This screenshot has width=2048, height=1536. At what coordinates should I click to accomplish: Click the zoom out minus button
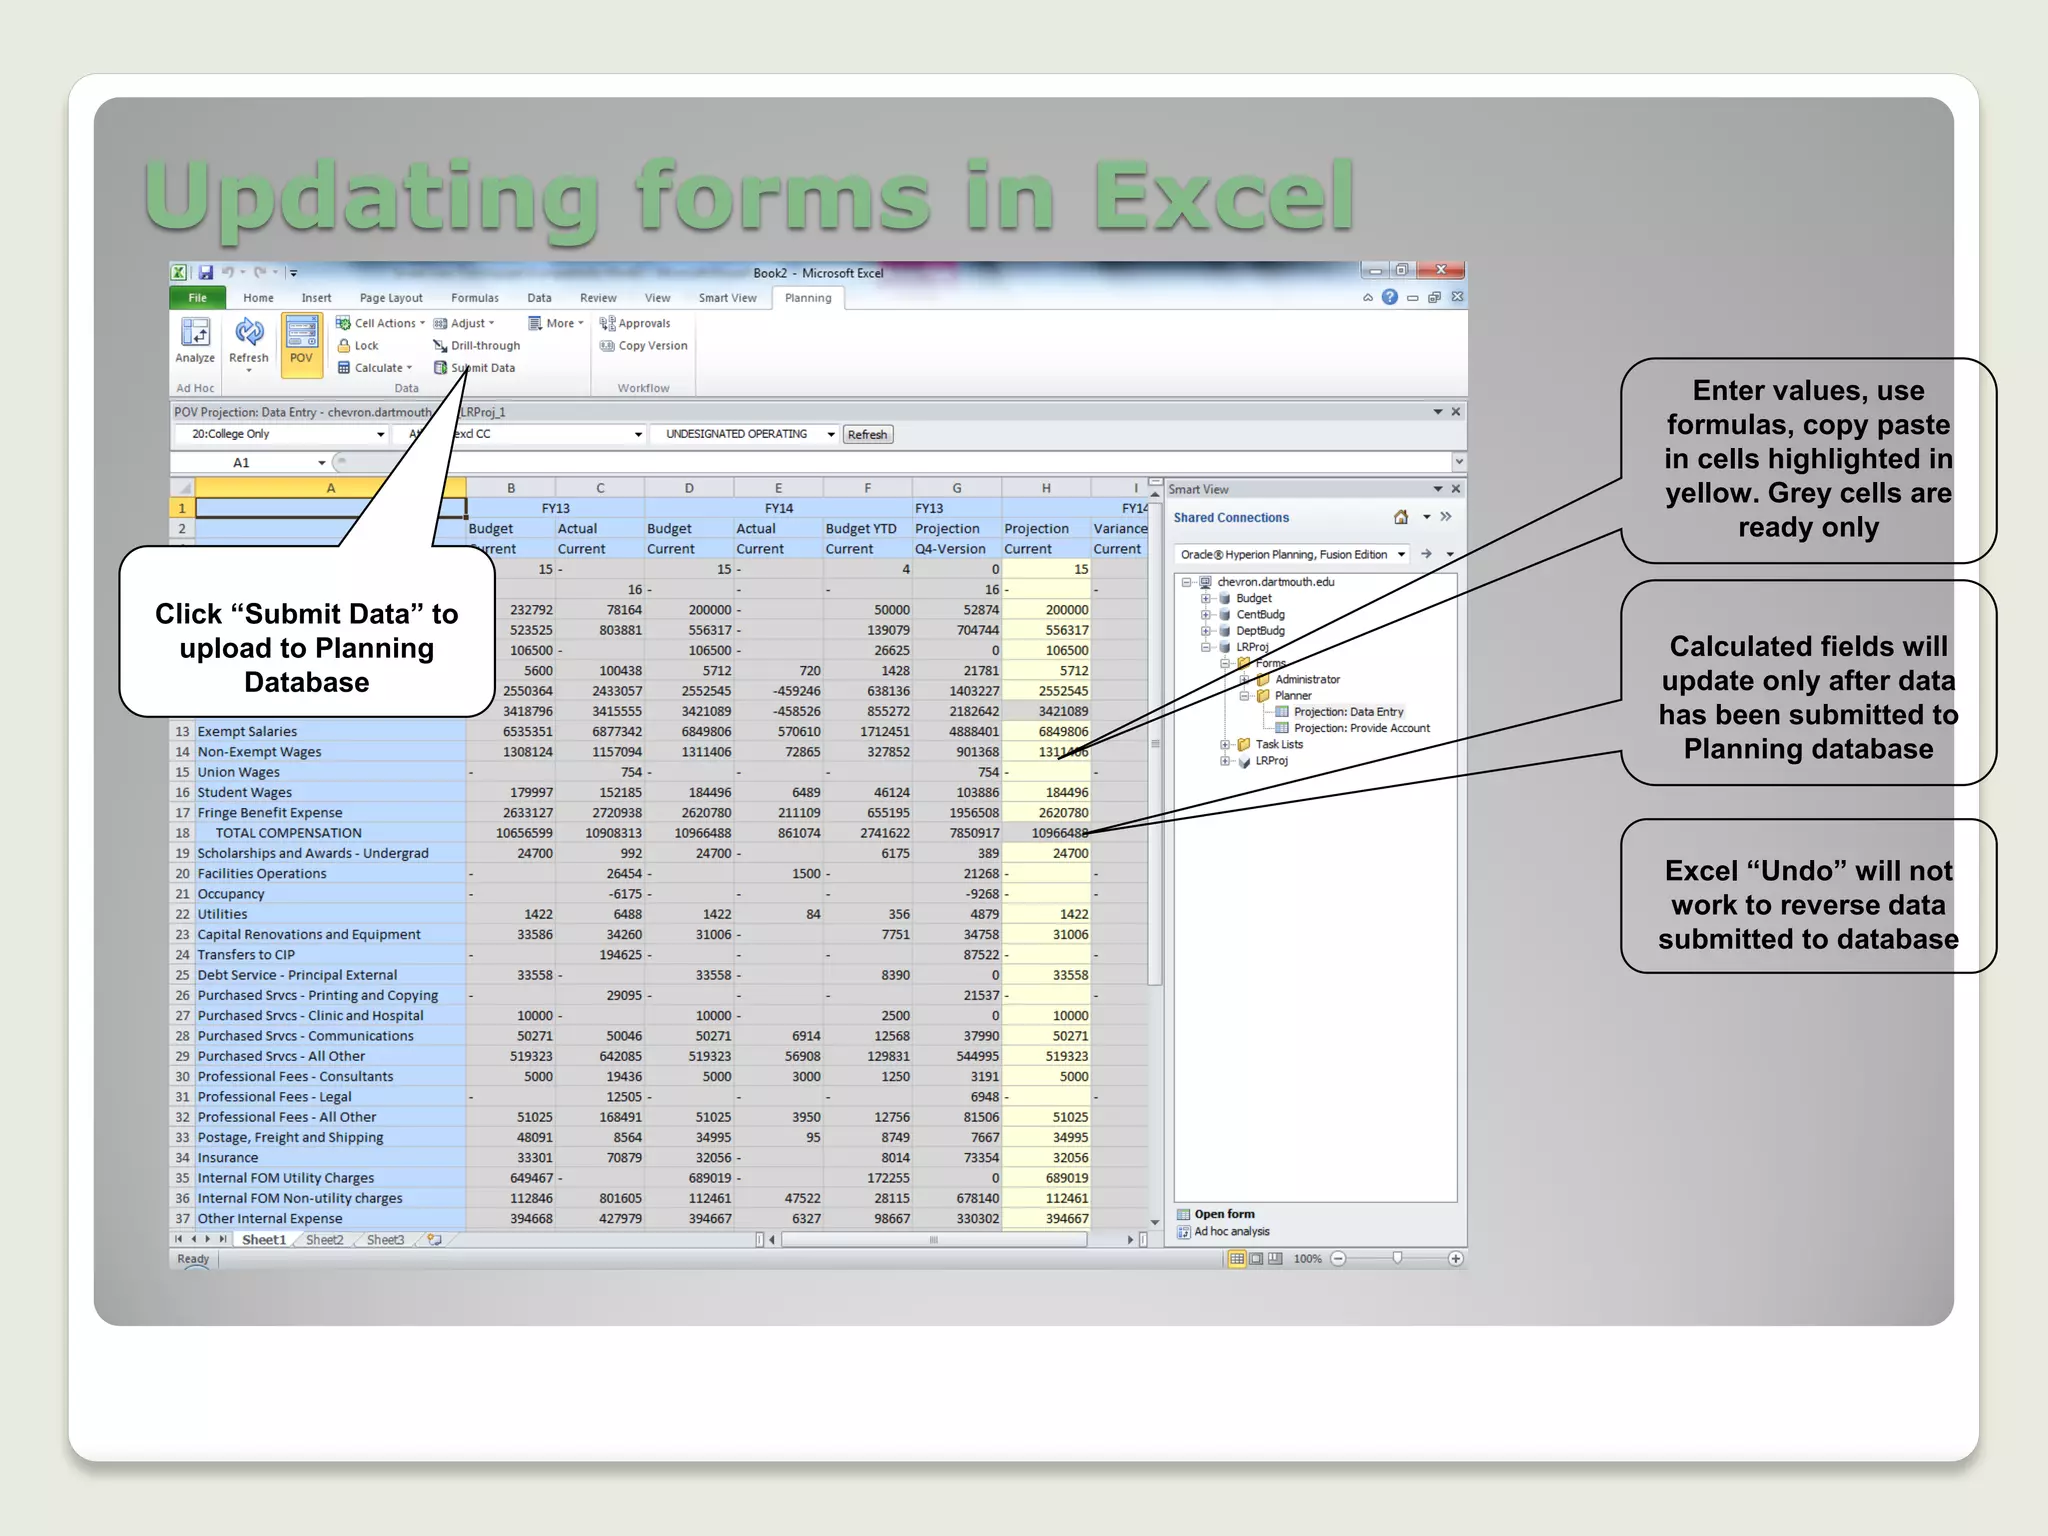click(x=1338, y=1259)
